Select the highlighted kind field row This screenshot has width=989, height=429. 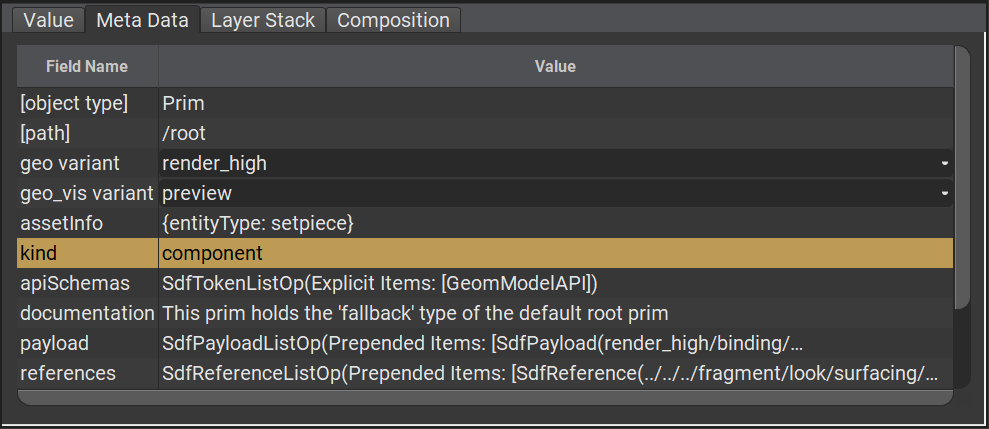[x=87, y=253]
